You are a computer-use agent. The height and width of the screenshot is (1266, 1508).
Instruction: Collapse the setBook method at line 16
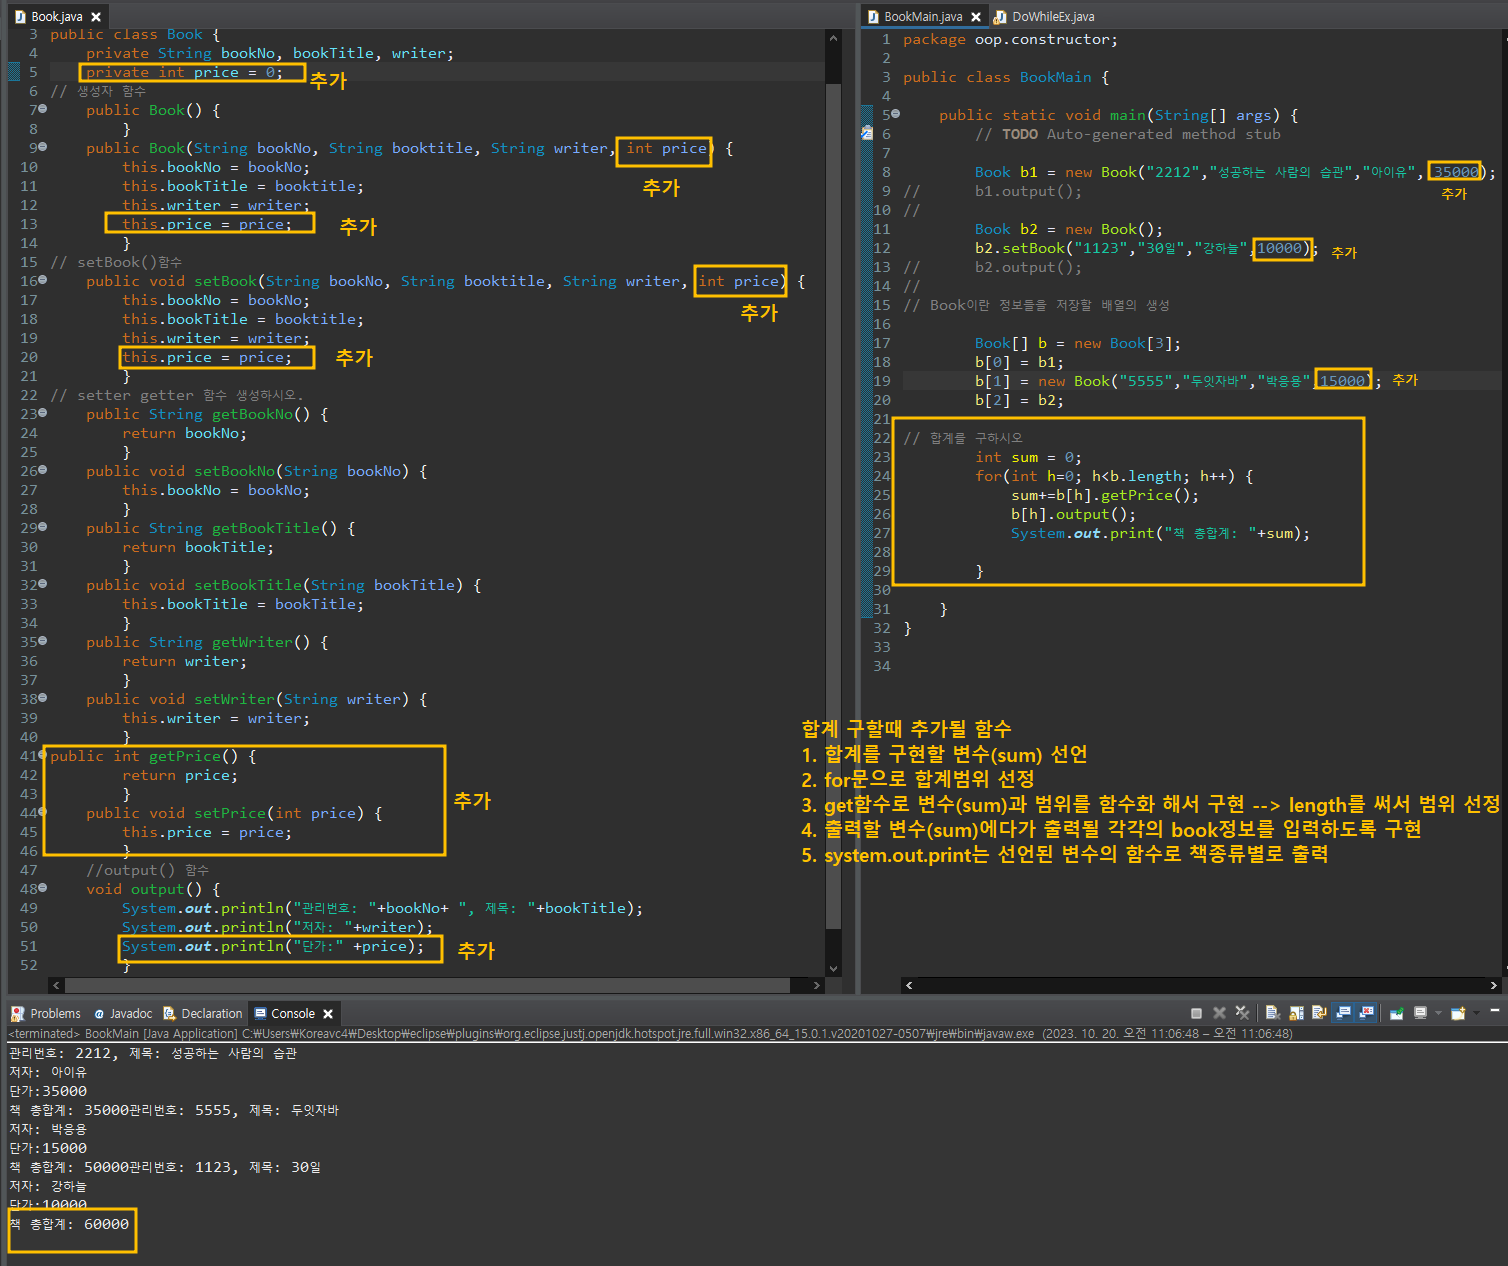pyautogui.click(x=42, y=280)
